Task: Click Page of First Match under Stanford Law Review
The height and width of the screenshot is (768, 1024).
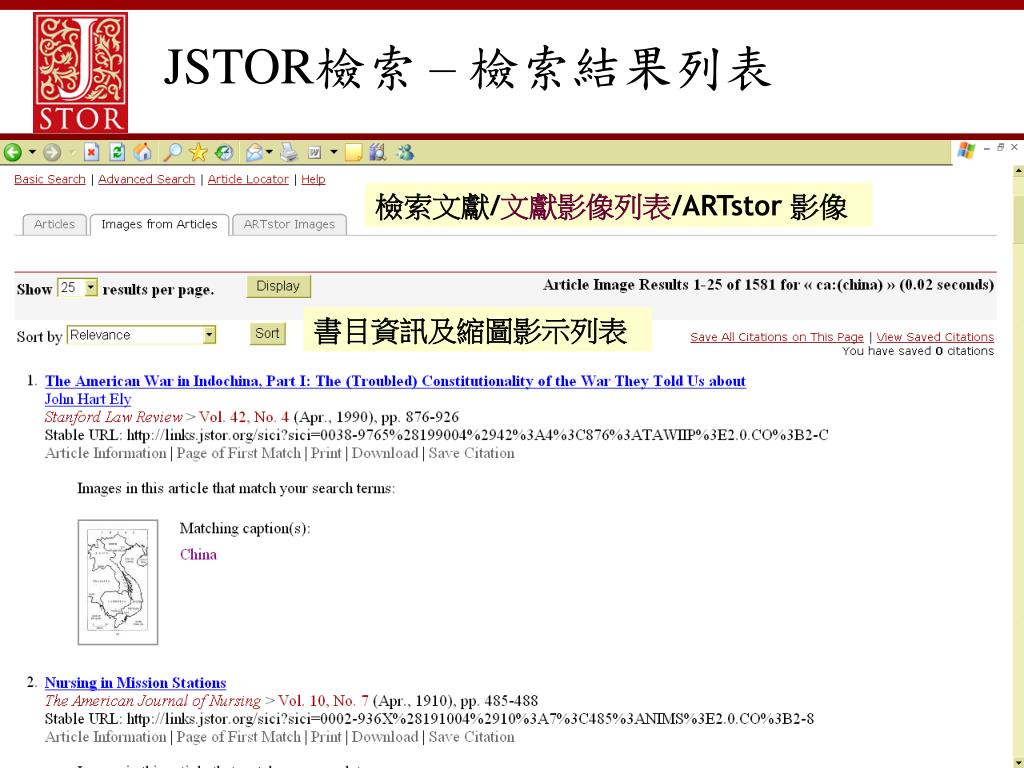Action: [x=239, y=453]
